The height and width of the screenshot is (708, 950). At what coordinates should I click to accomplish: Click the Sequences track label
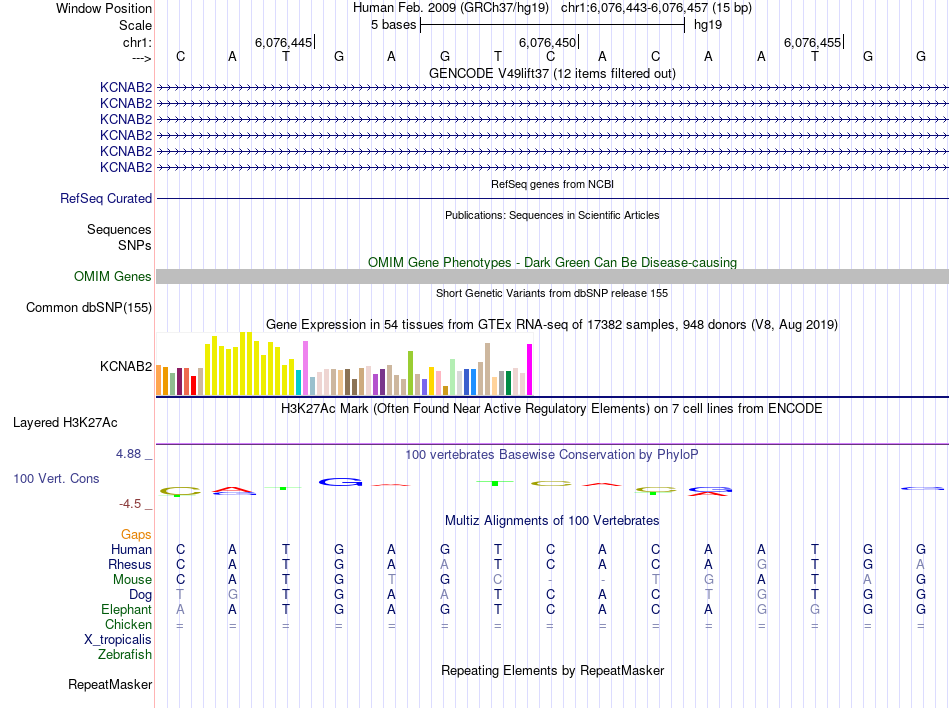119,230
